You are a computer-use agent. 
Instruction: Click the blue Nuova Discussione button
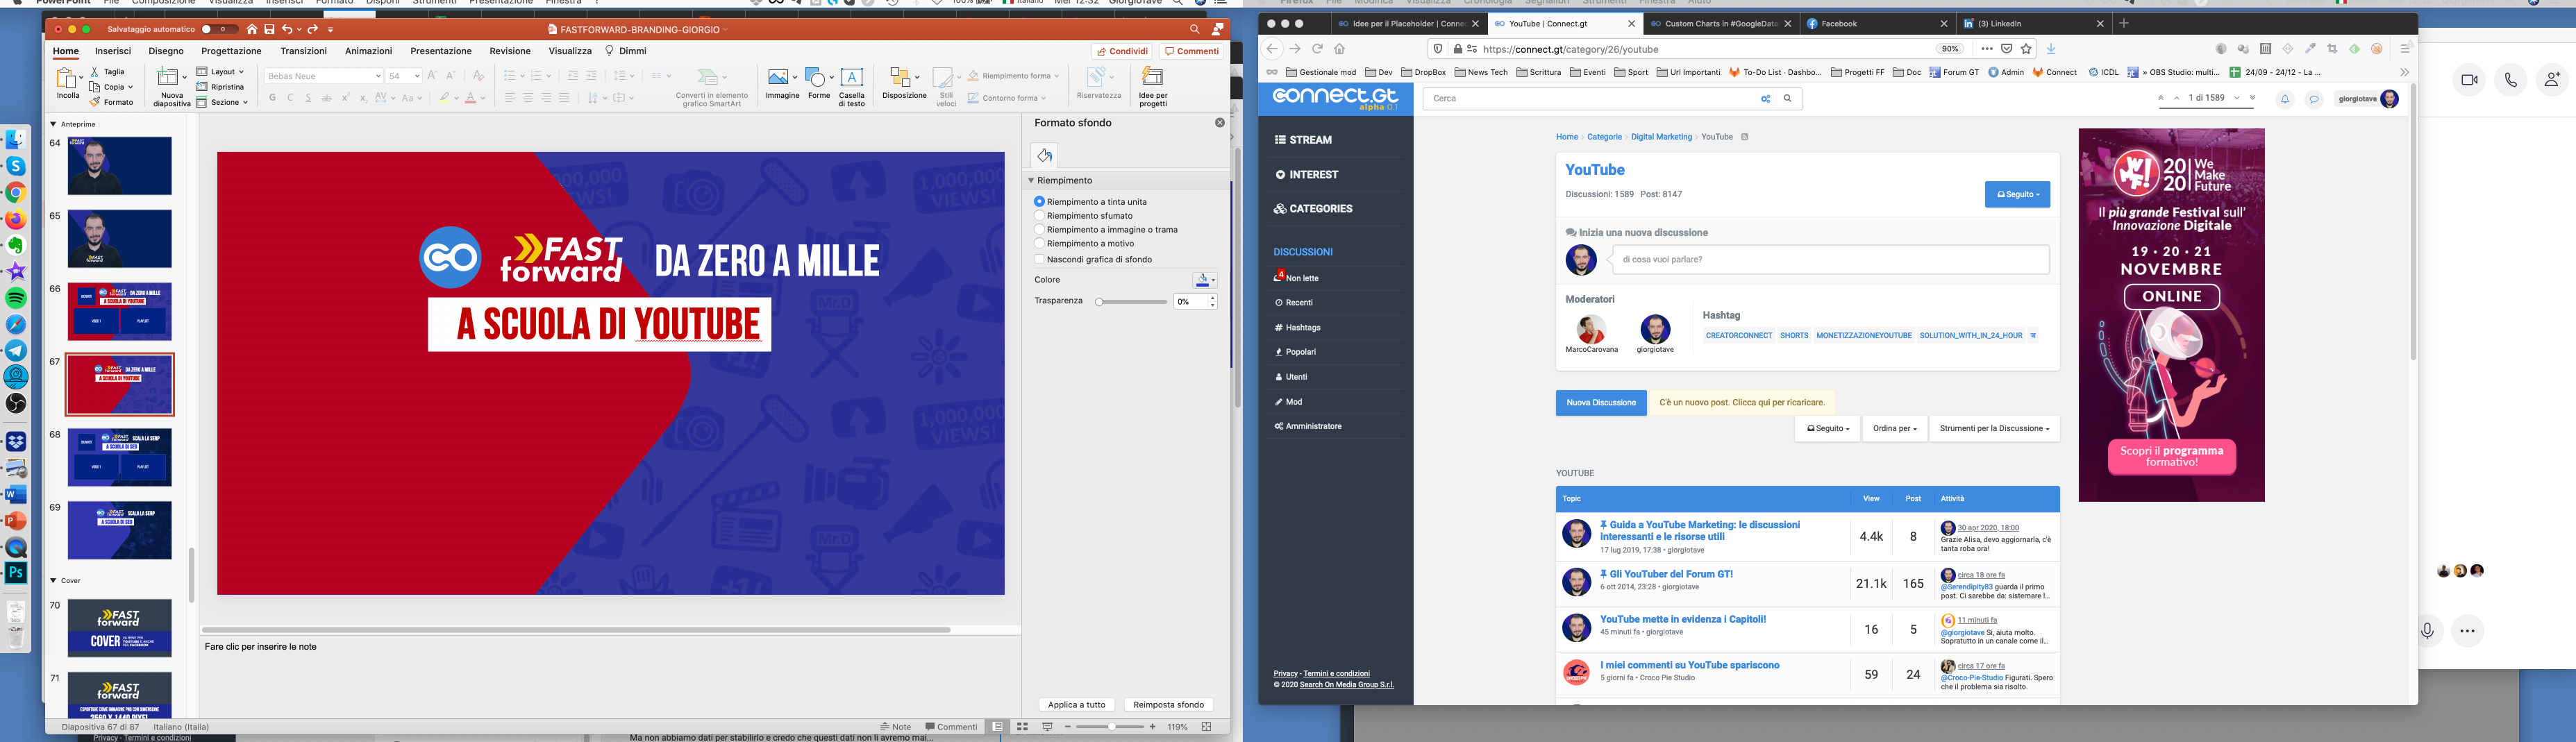click(1601, 403)
